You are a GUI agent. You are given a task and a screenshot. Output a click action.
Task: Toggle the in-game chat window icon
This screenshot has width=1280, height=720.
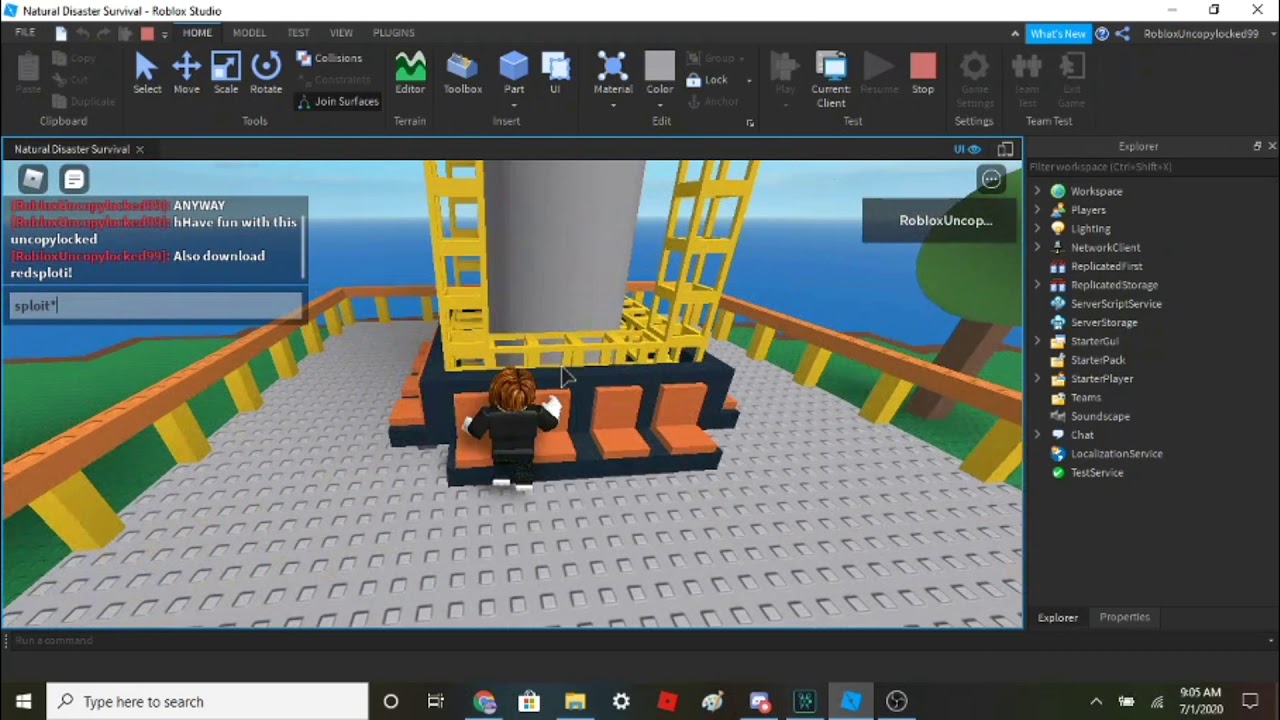[x=74, y=179]
